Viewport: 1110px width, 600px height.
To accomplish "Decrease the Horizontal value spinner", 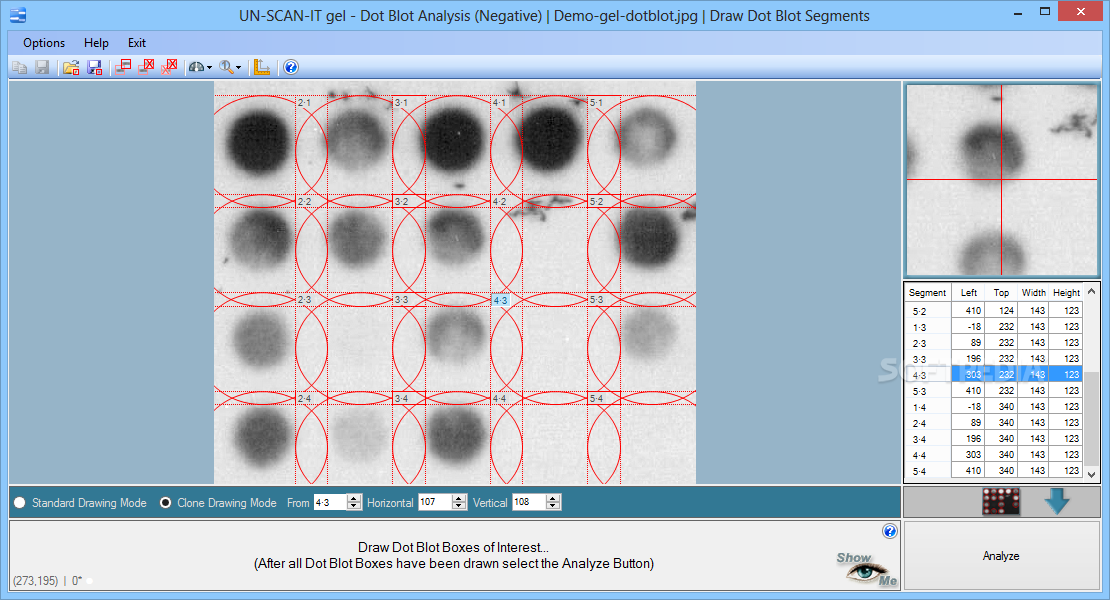I will point(459,507).
